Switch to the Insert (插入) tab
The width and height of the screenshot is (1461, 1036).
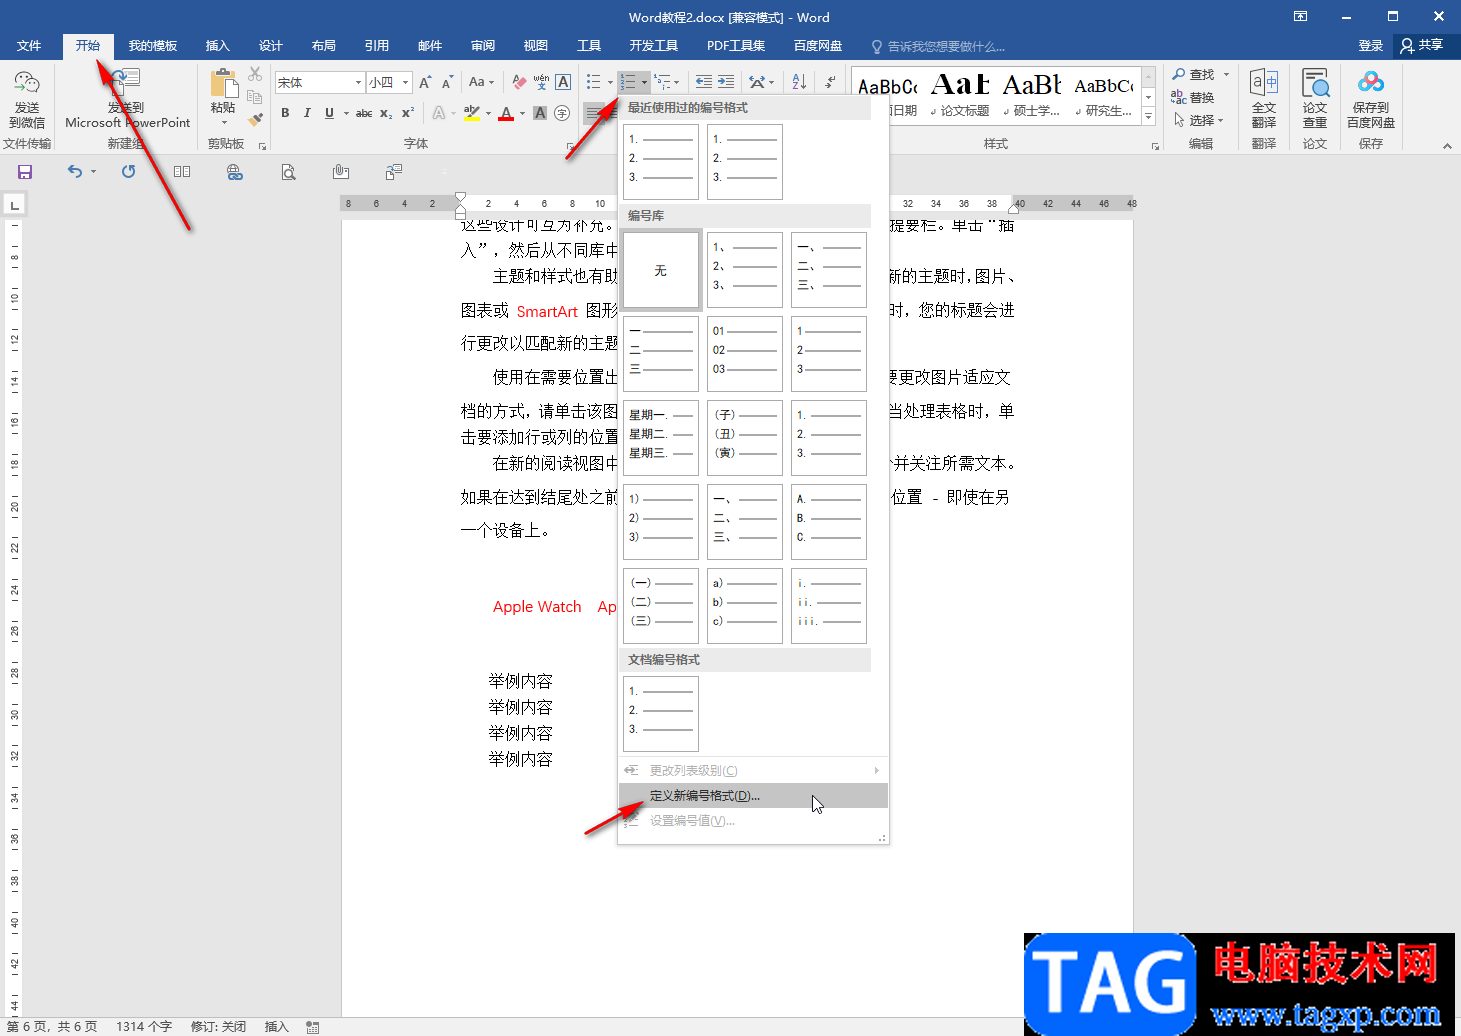217,46
